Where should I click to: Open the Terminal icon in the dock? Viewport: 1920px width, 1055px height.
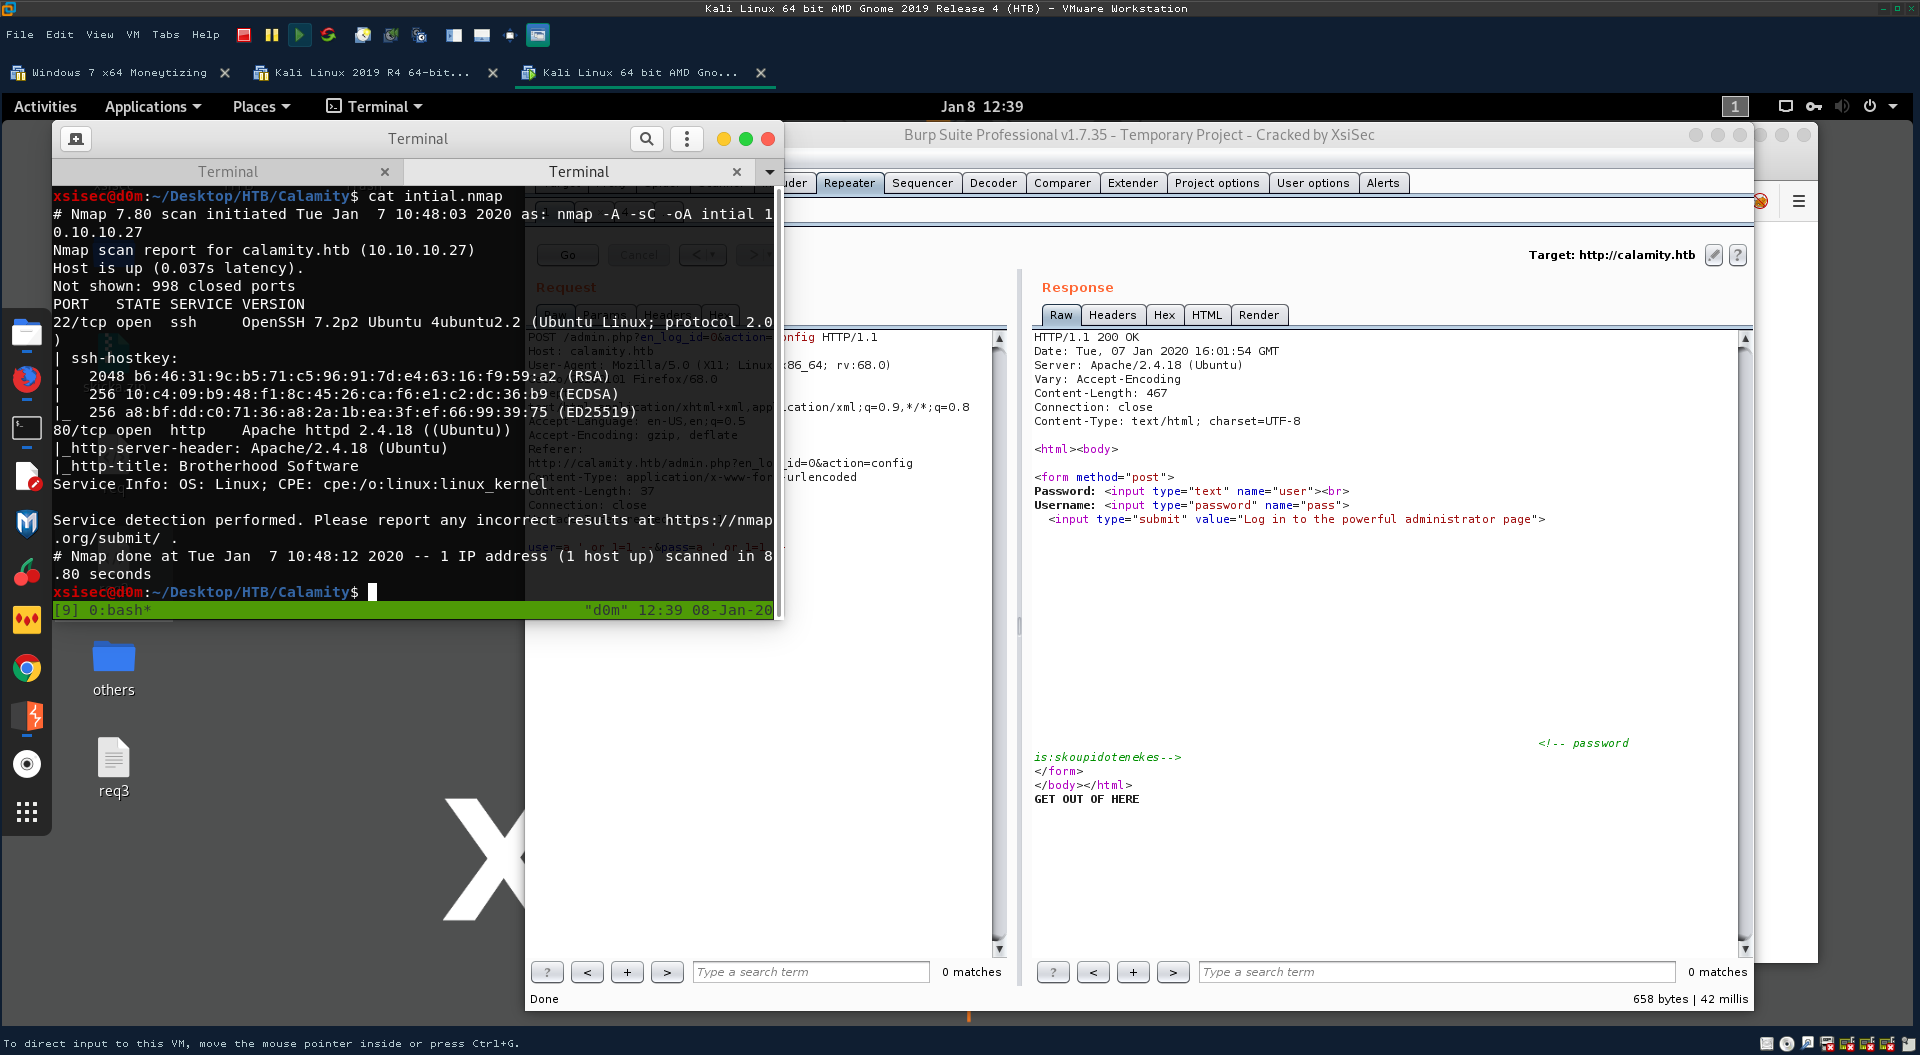[27, 428]
